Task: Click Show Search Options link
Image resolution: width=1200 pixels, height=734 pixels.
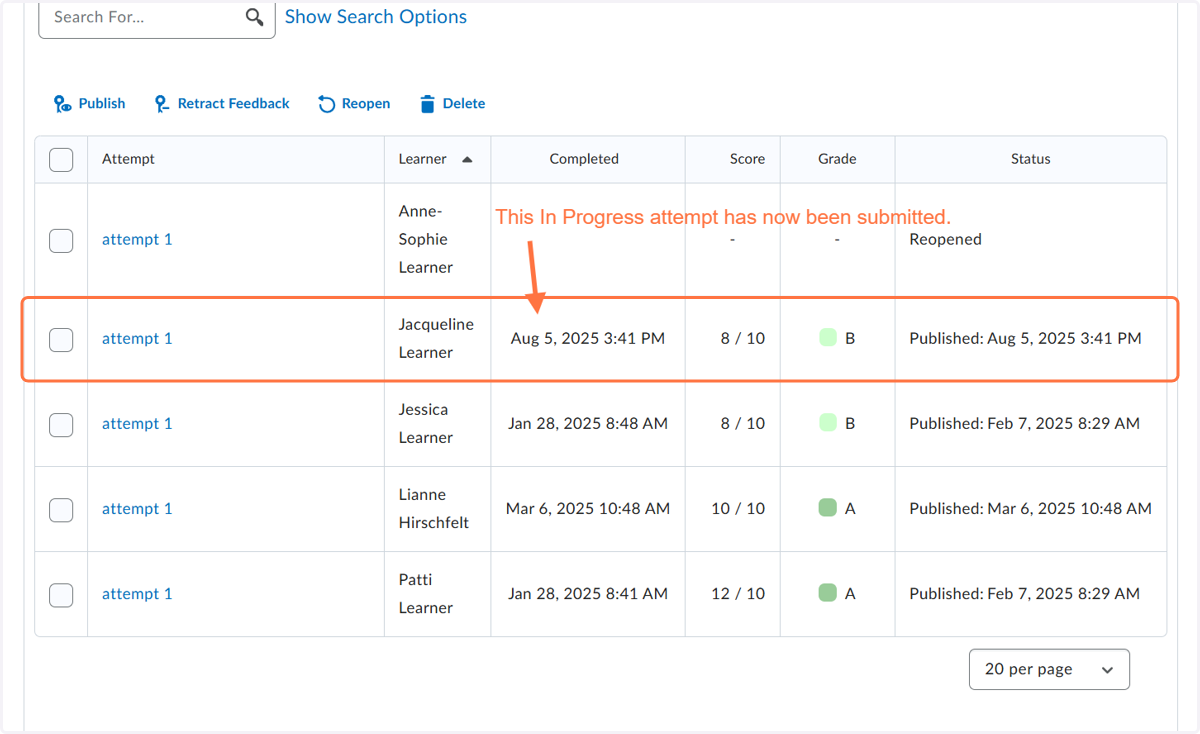Action: click(376, 17)
